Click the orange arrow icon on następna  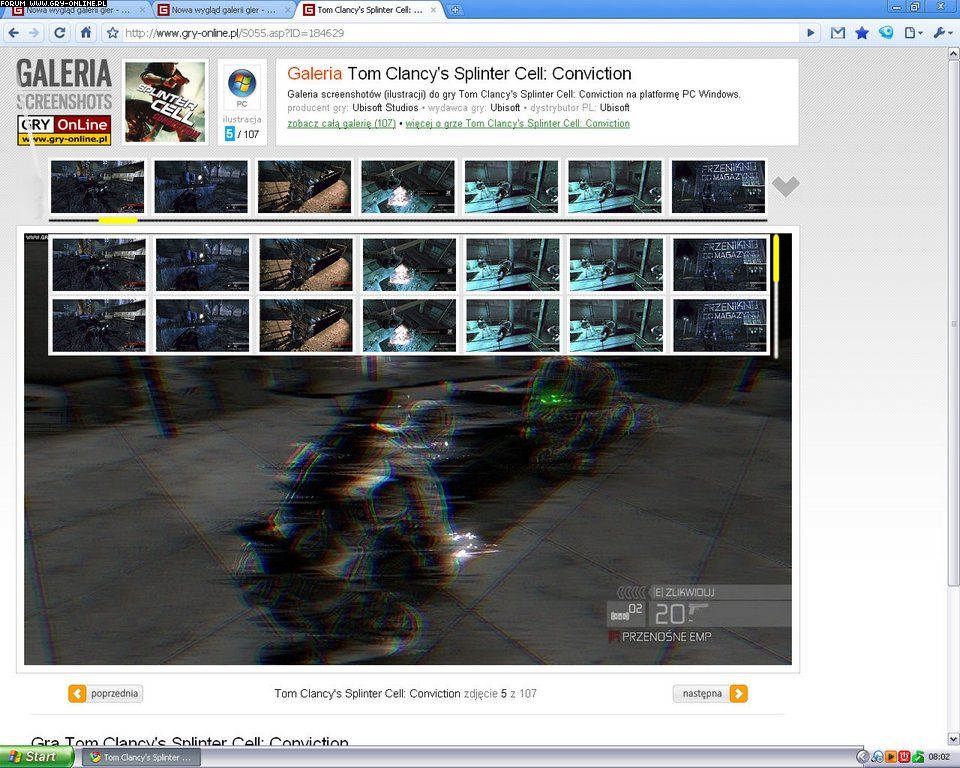pyautogui.click(x=738, y=693)
